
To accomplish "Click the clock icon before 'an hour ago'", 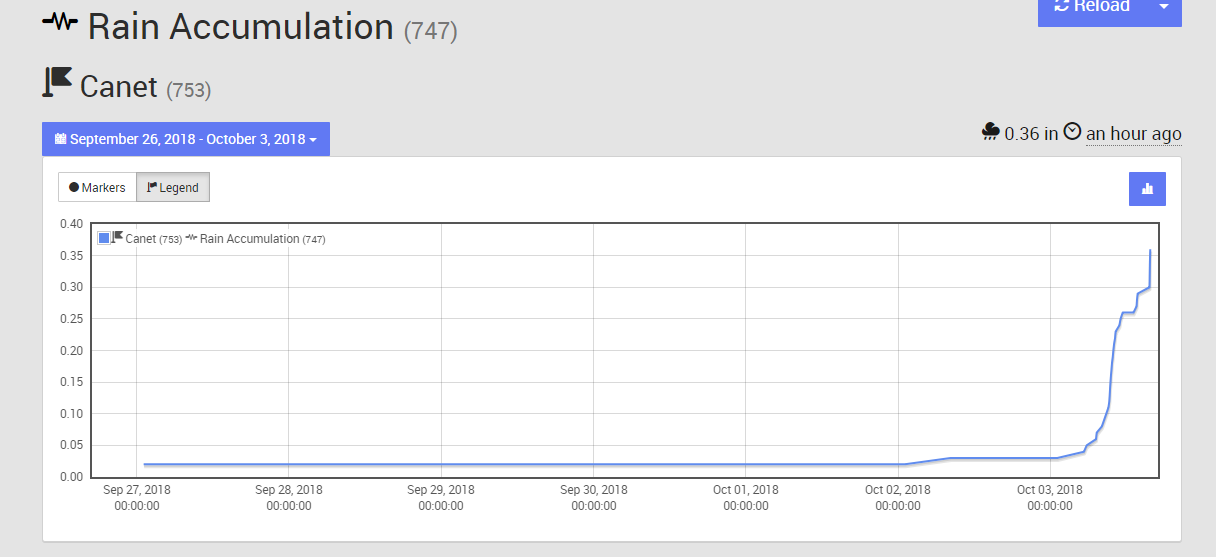I will tap(1072, 132).
